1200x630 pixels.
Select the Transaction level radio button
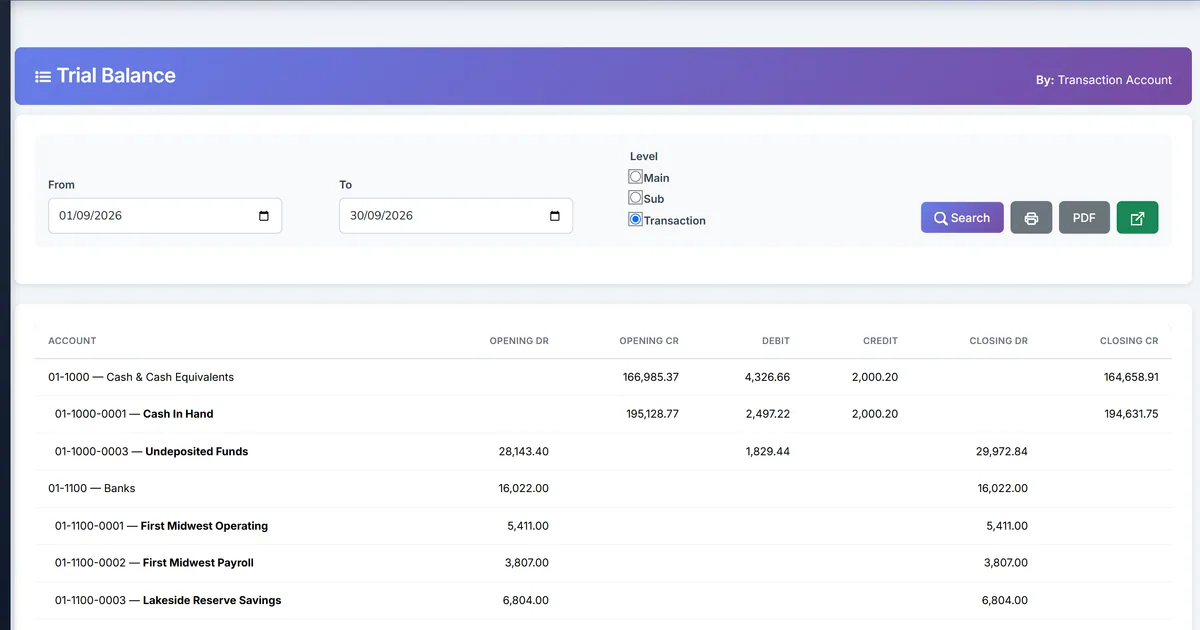635,220
